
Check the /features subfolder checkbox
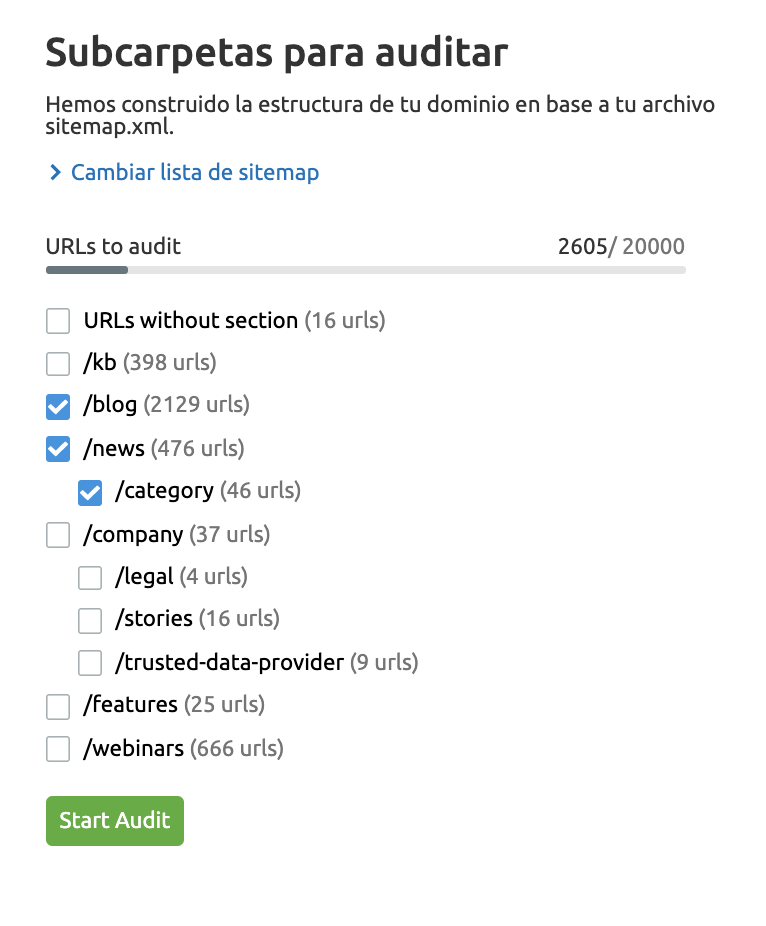click(x=58, y=706)
